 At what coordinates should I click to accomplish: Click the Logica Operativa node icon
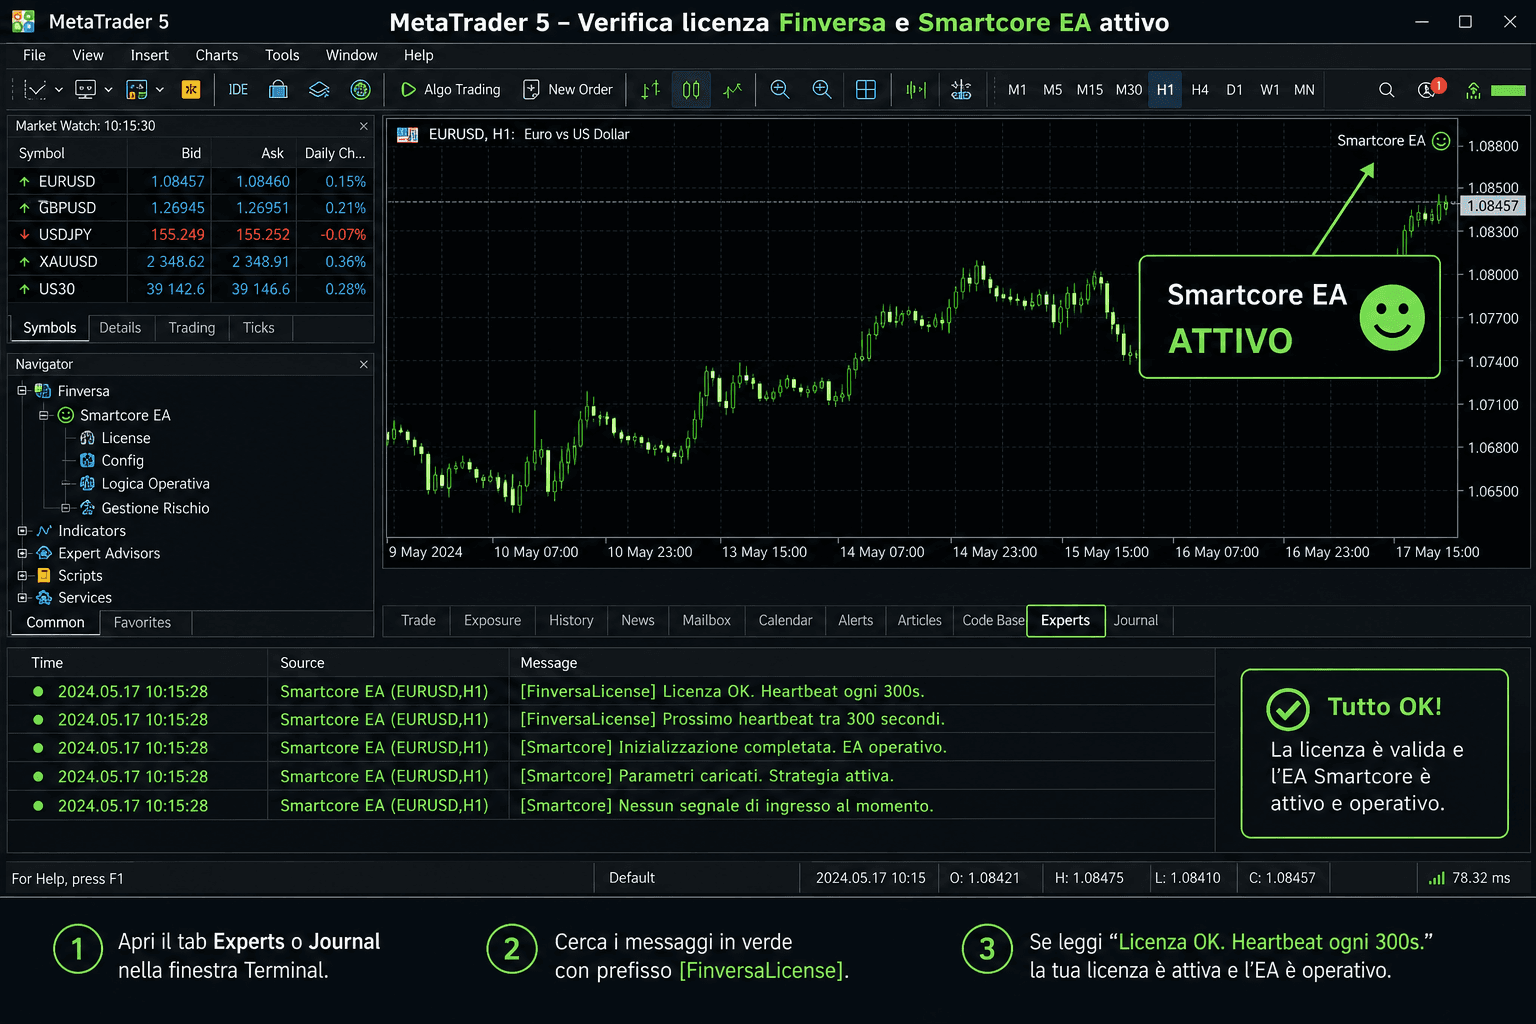(87, 483)
